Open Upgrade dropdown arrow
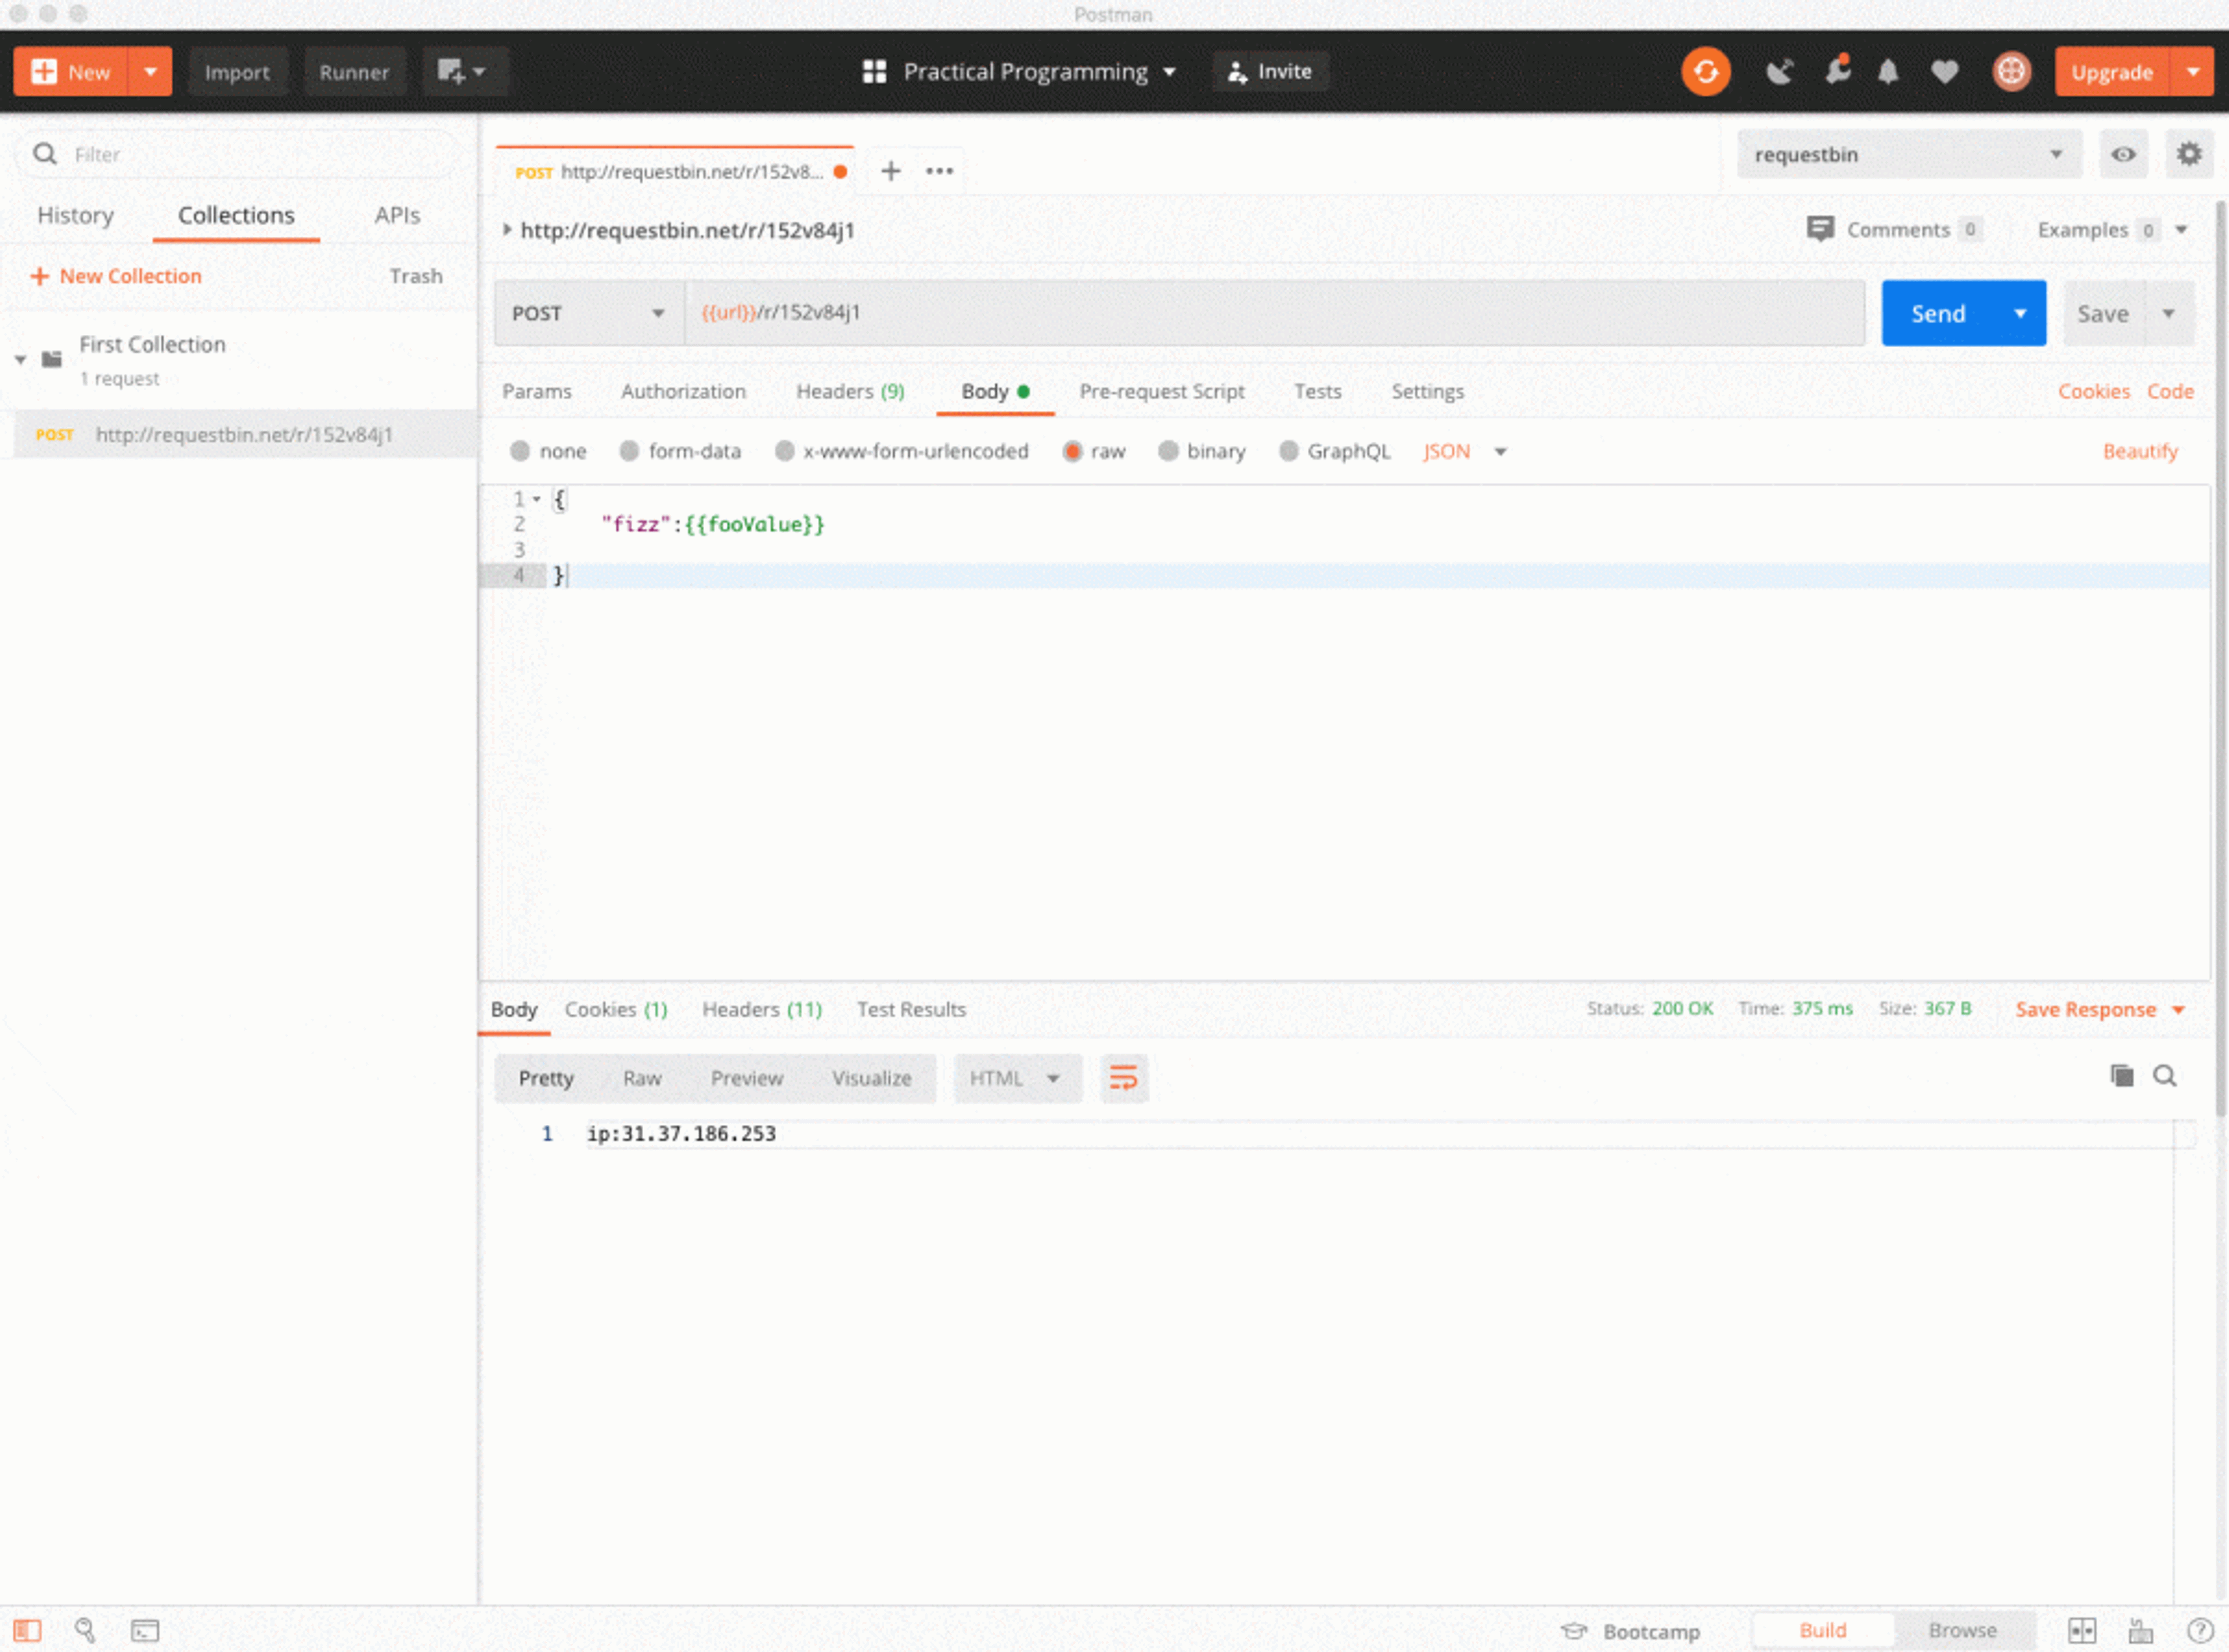This screenshot has height=1652, width=2229. [x=2192, y=72]
